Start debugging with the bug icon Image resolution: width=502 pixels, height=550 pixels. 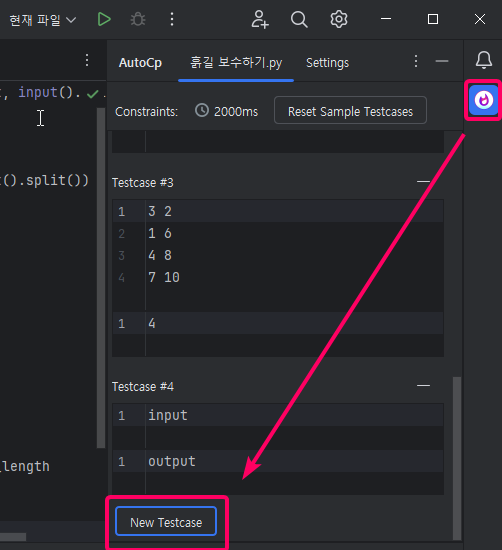coord(138,19)
